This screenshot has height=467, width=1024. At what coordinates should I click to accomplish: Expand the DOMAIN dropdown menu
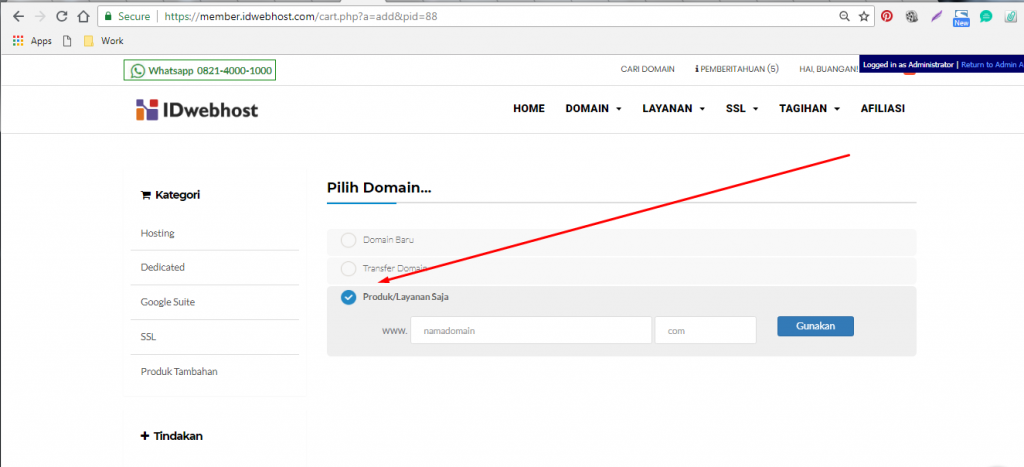pyautogui.click(x=593, y=109)
